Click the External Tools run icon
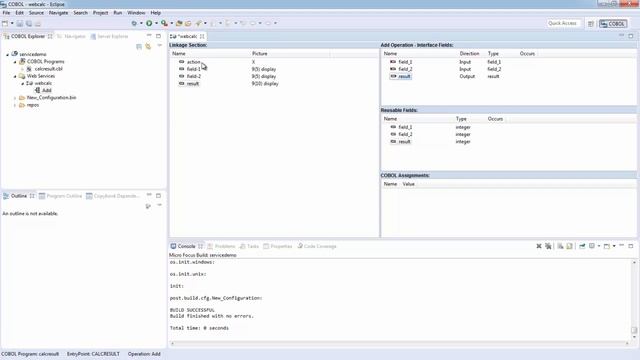 coord(164,23)
